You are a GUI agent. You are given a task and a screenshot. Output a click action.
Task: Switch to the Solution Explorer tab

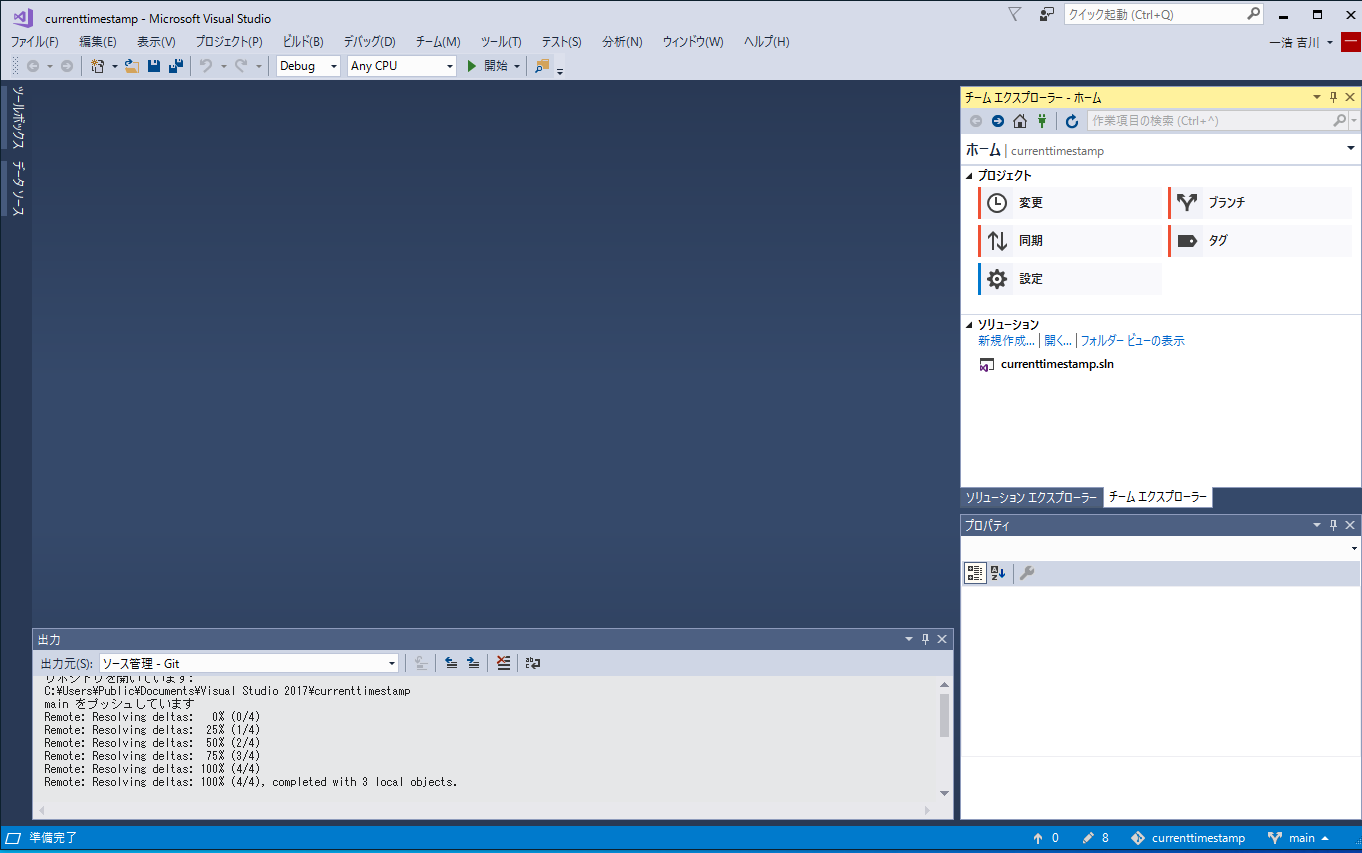(1030, 498)
